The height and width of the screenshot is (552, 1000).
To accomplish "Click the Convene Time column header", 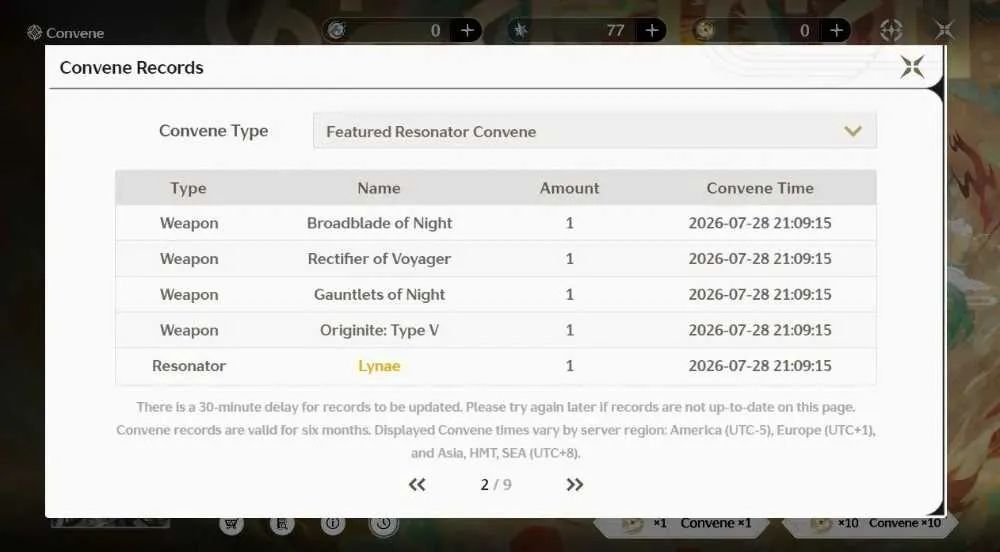I will tap(760, 188).
